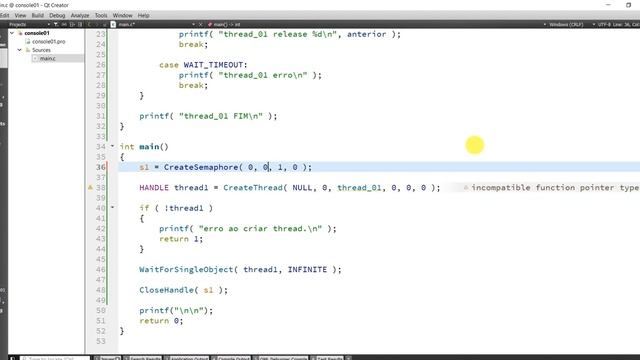This screenshot has height=360, width=640.
Task: Click line number 46 in the gutter
Action: 101,269
